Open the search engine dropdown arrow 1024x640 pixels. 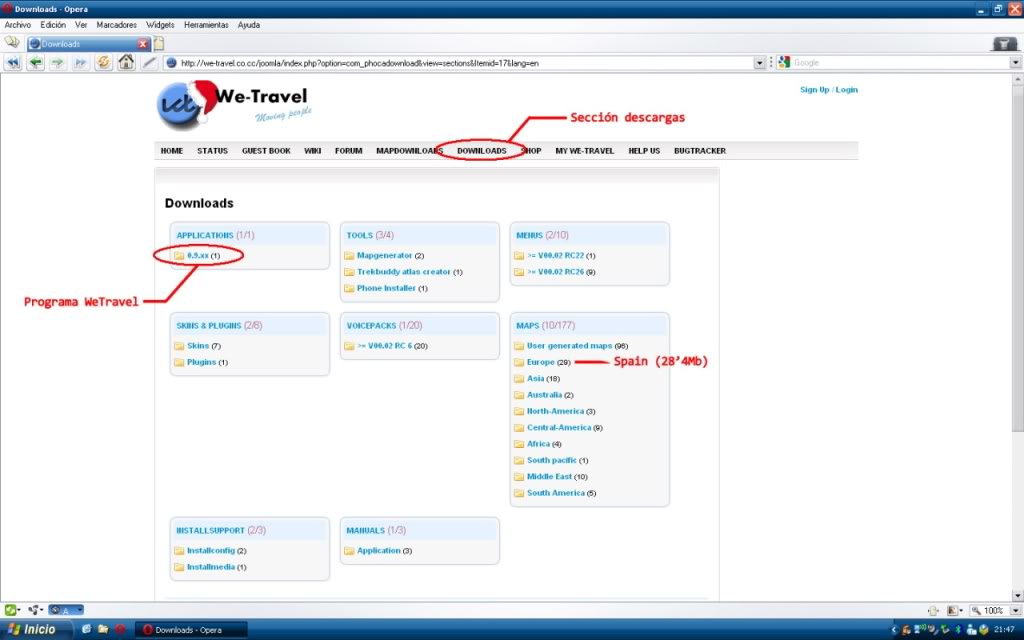tap(1016, 63)
